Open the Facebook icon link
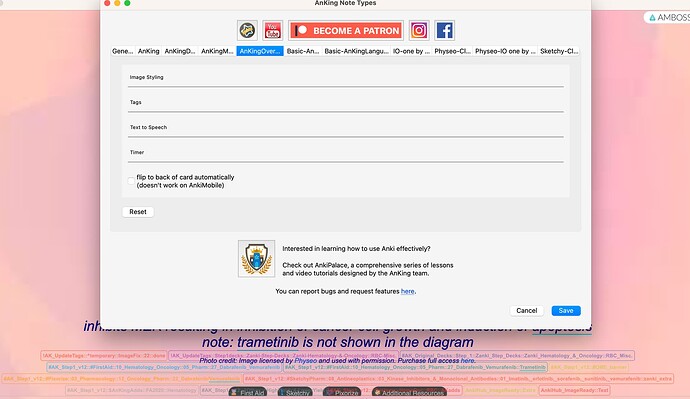690x399 pixels. (444, 30)
